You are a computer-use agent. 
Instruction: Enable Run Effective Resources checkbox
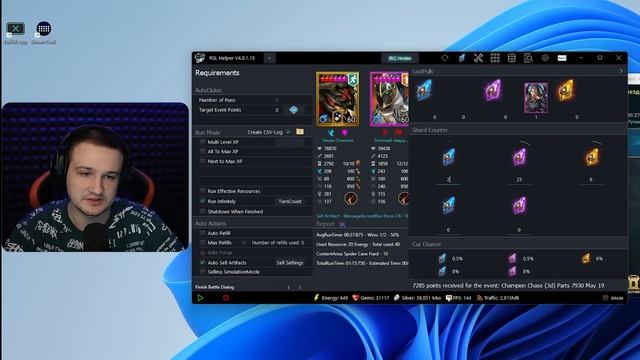202,191
